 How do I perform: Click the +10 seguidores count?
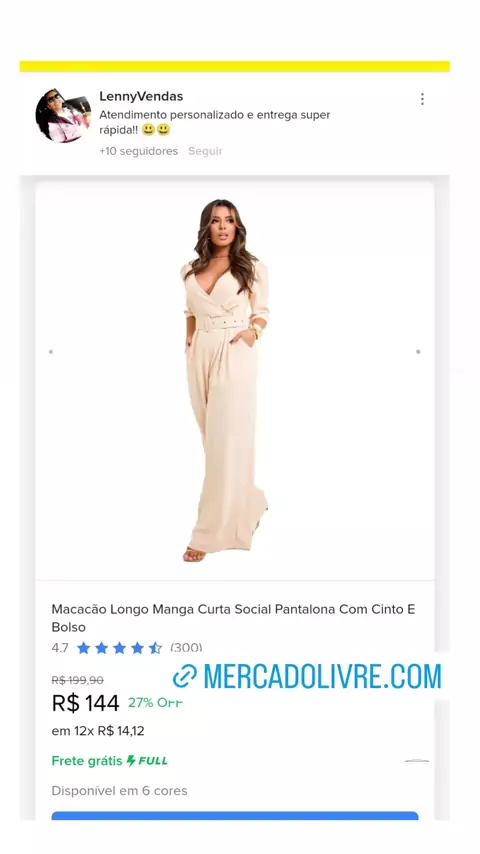138,151
